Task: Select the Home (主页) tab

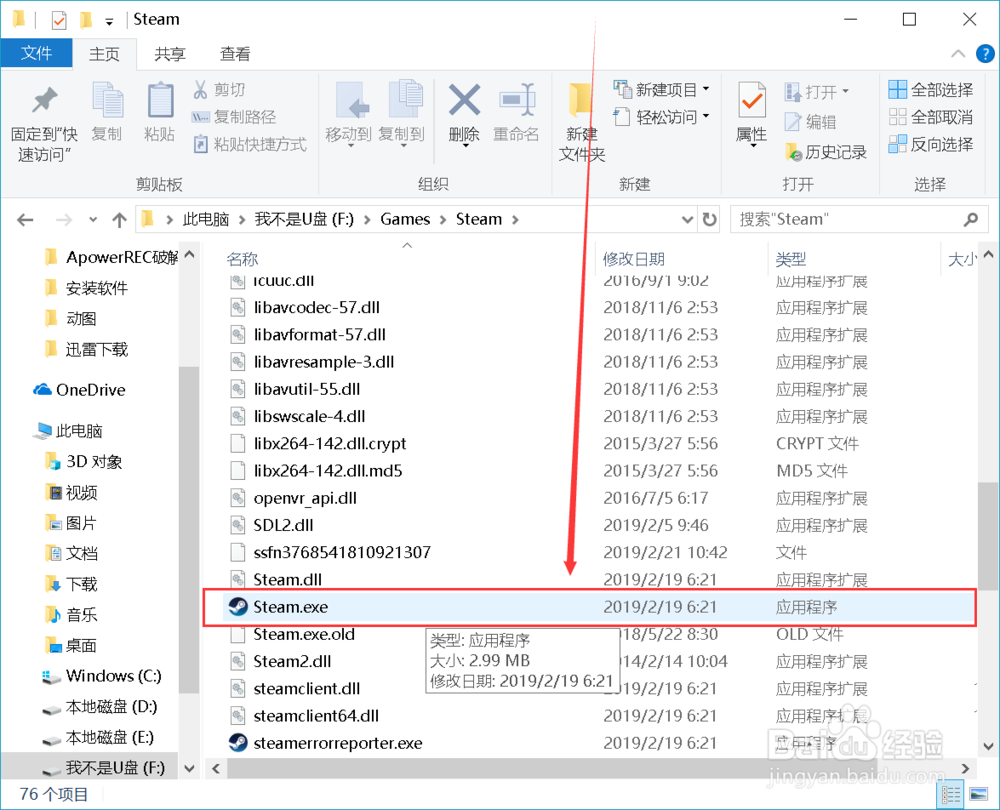Action: coord(105,54)
